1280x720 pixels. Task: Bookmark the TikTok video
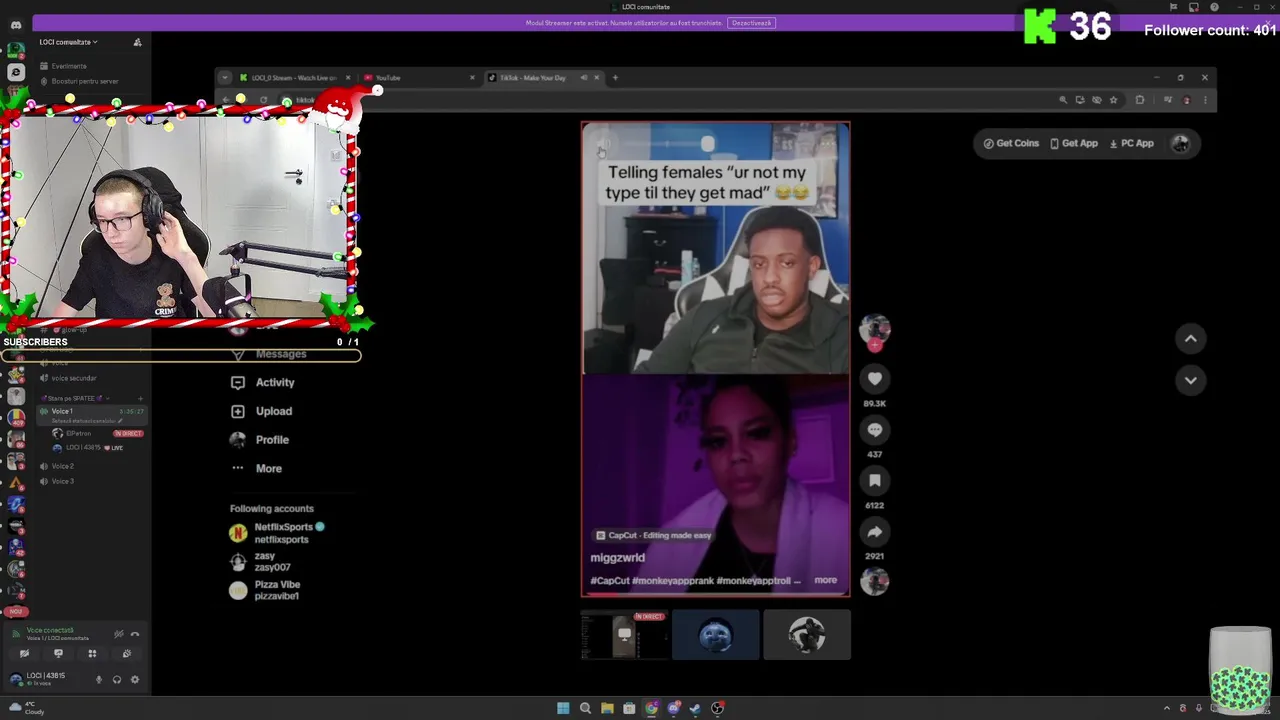(x=875, y=481)
